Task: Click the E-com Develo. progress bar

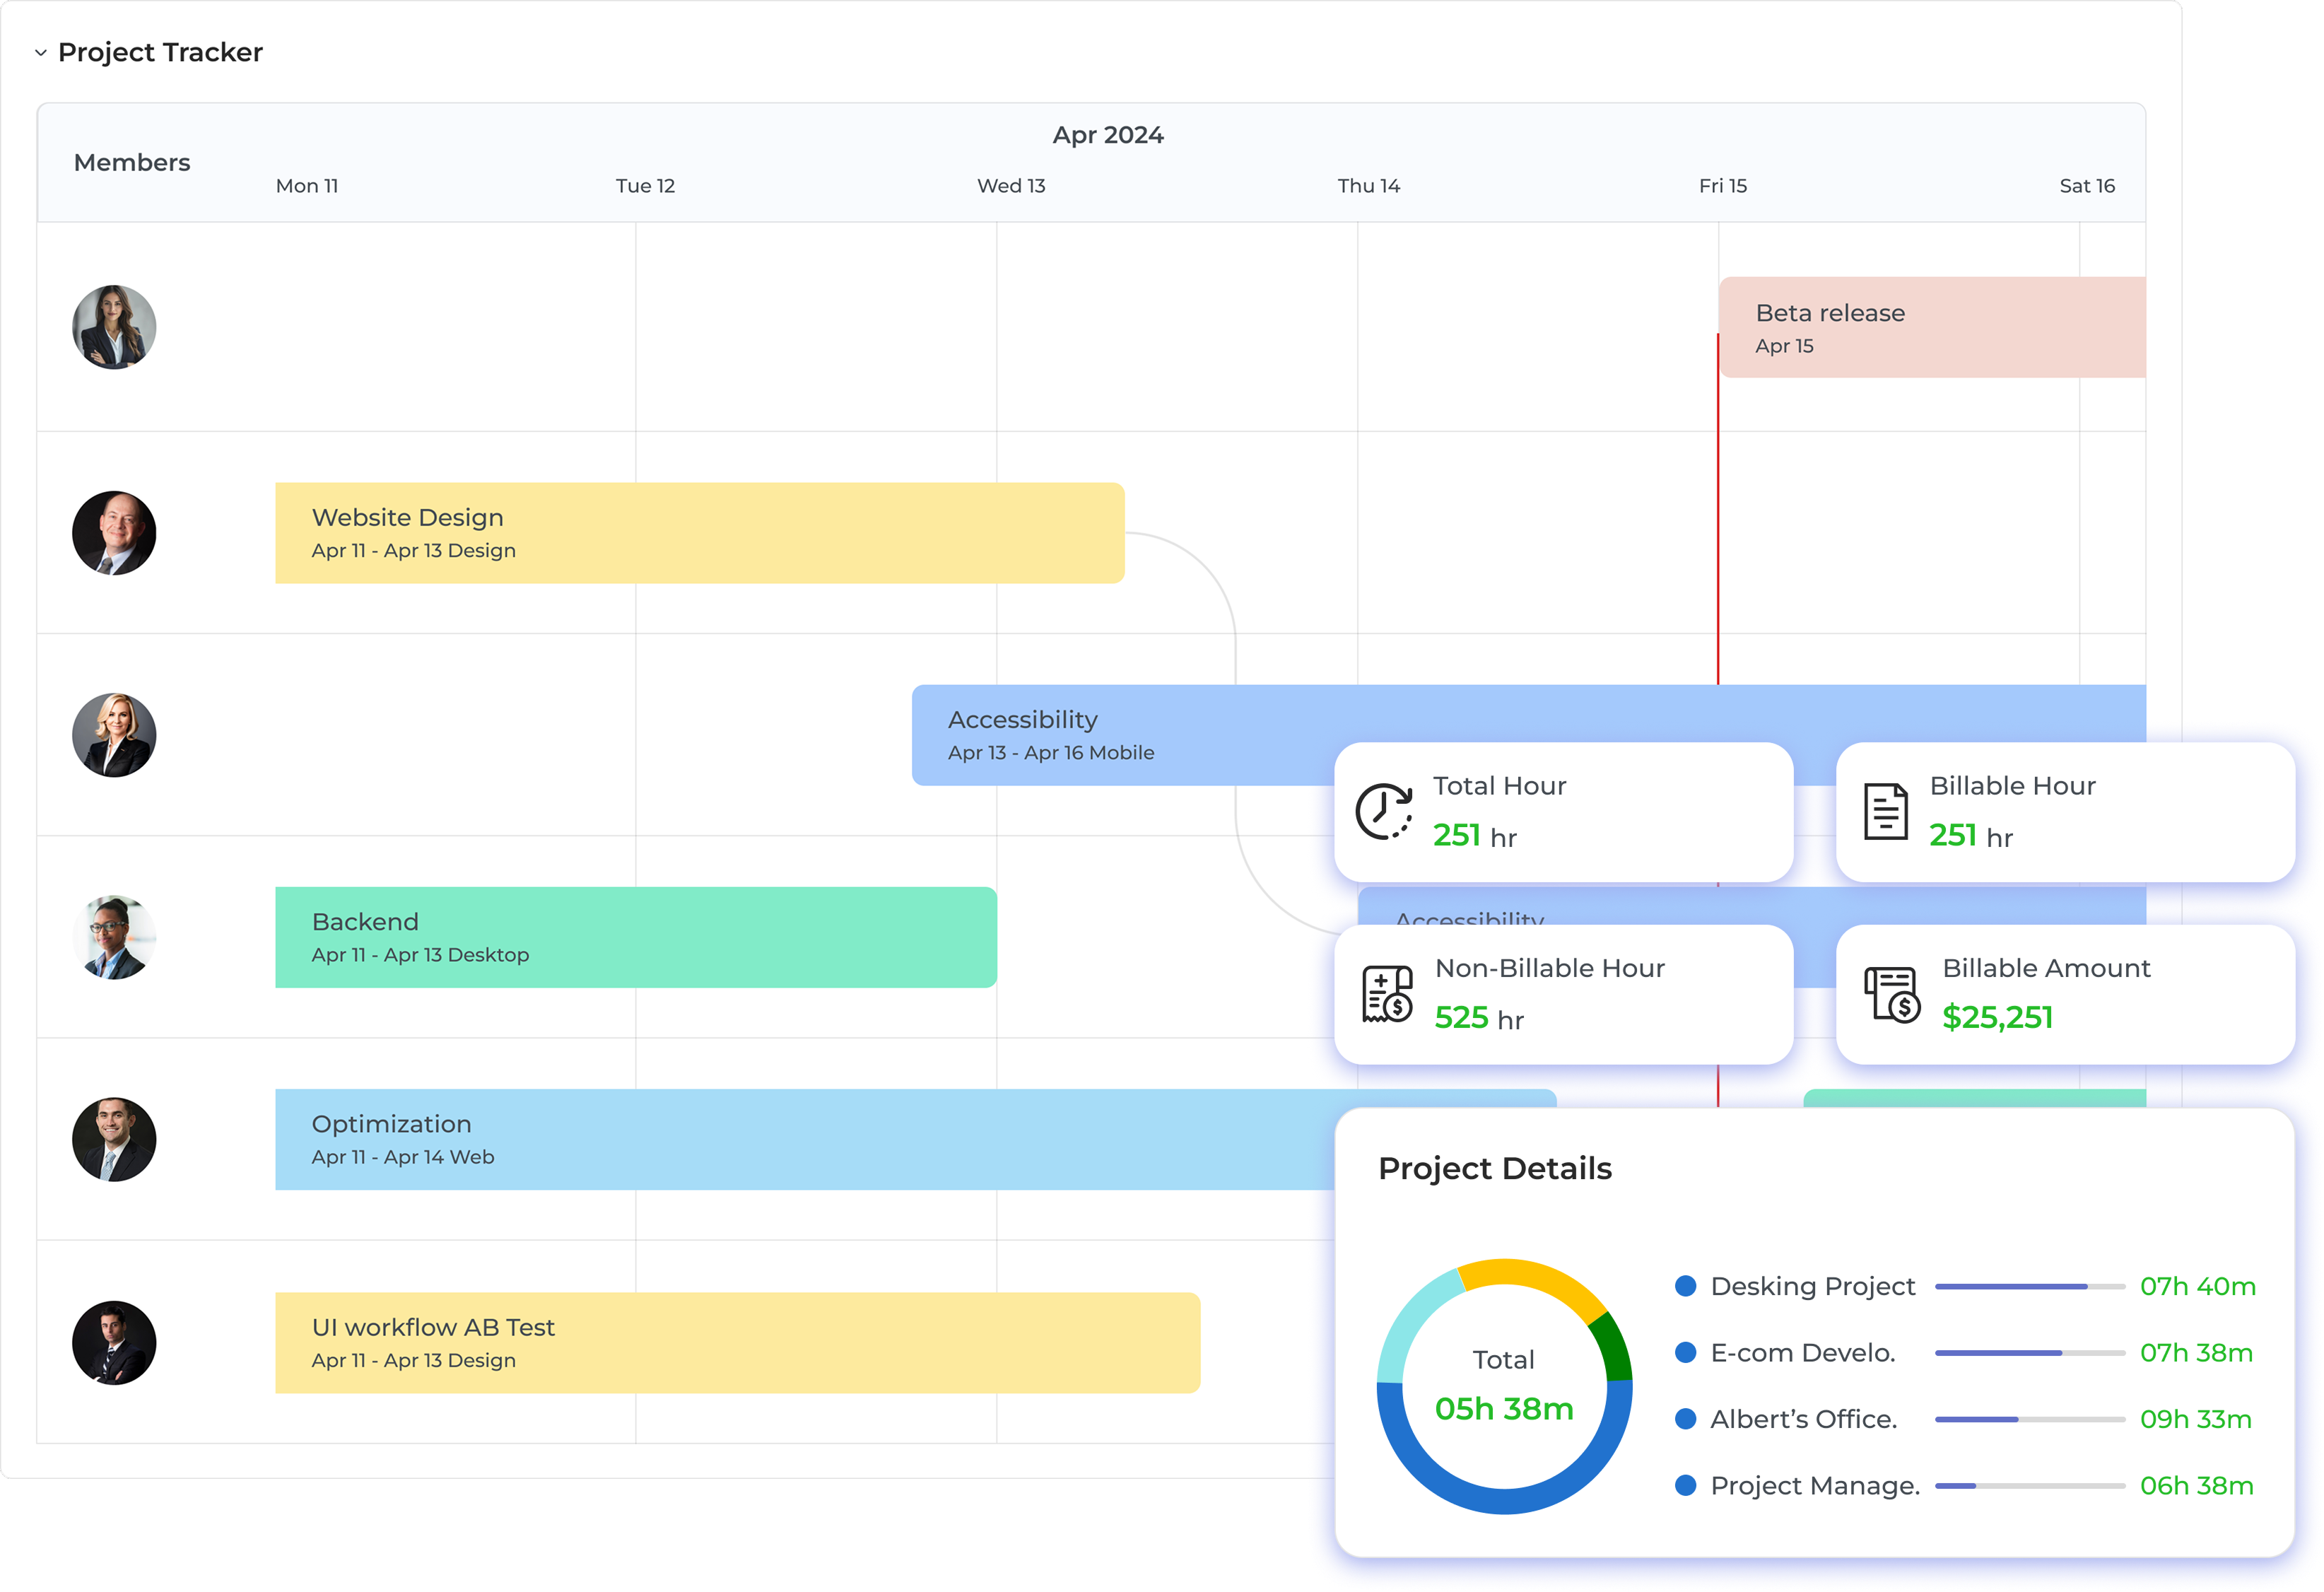Action: [2029, 1353]
